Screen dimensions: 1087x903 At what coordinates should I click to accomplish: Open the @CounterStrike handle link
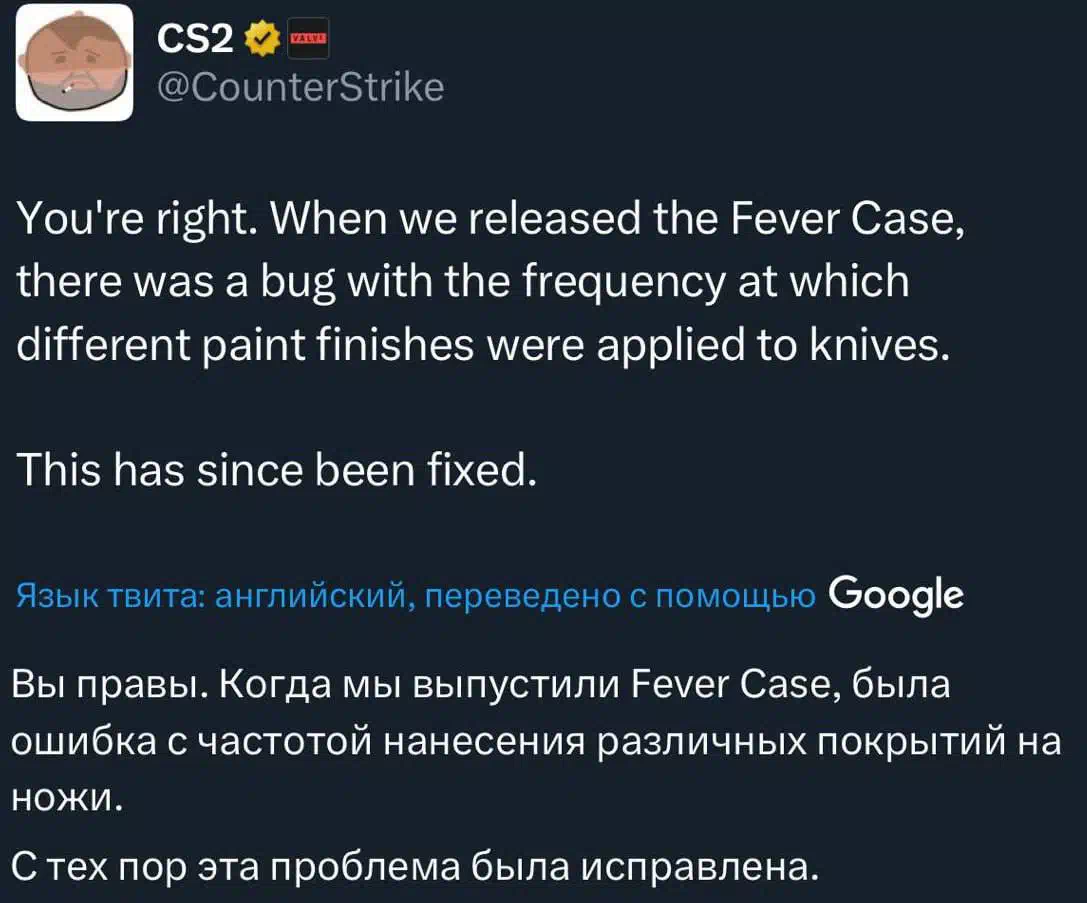pos(301,87)
